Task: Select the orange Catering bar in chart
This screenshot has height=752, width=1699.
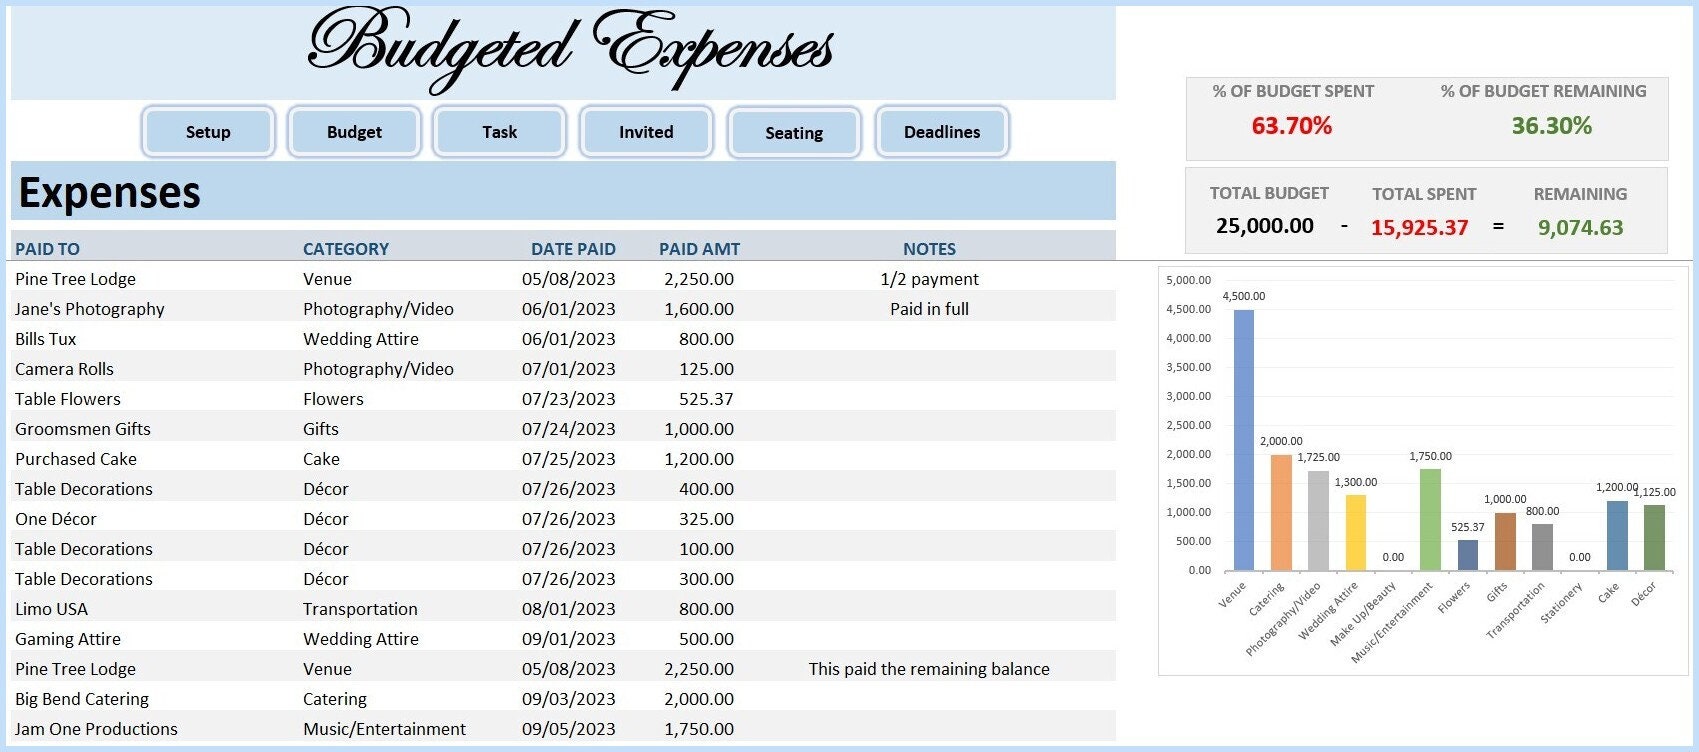Action: (x=1281, y=512)
